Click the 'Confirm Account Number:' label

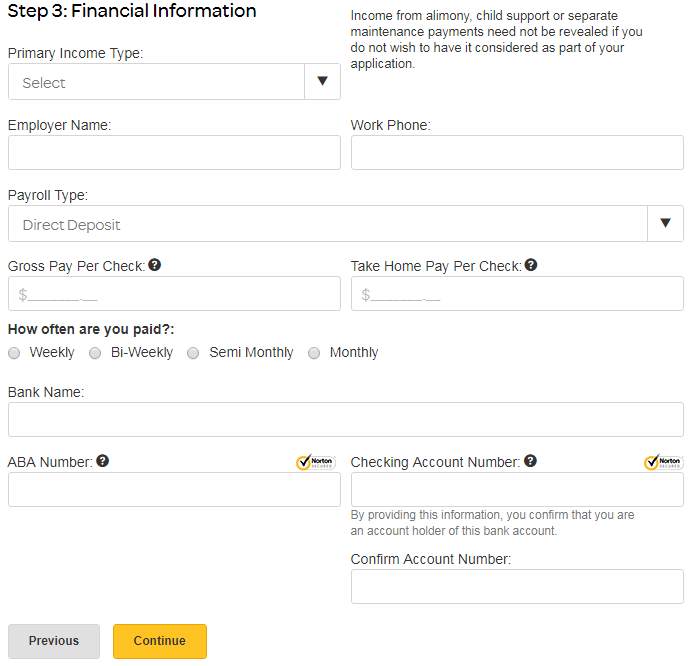point(431,559)
